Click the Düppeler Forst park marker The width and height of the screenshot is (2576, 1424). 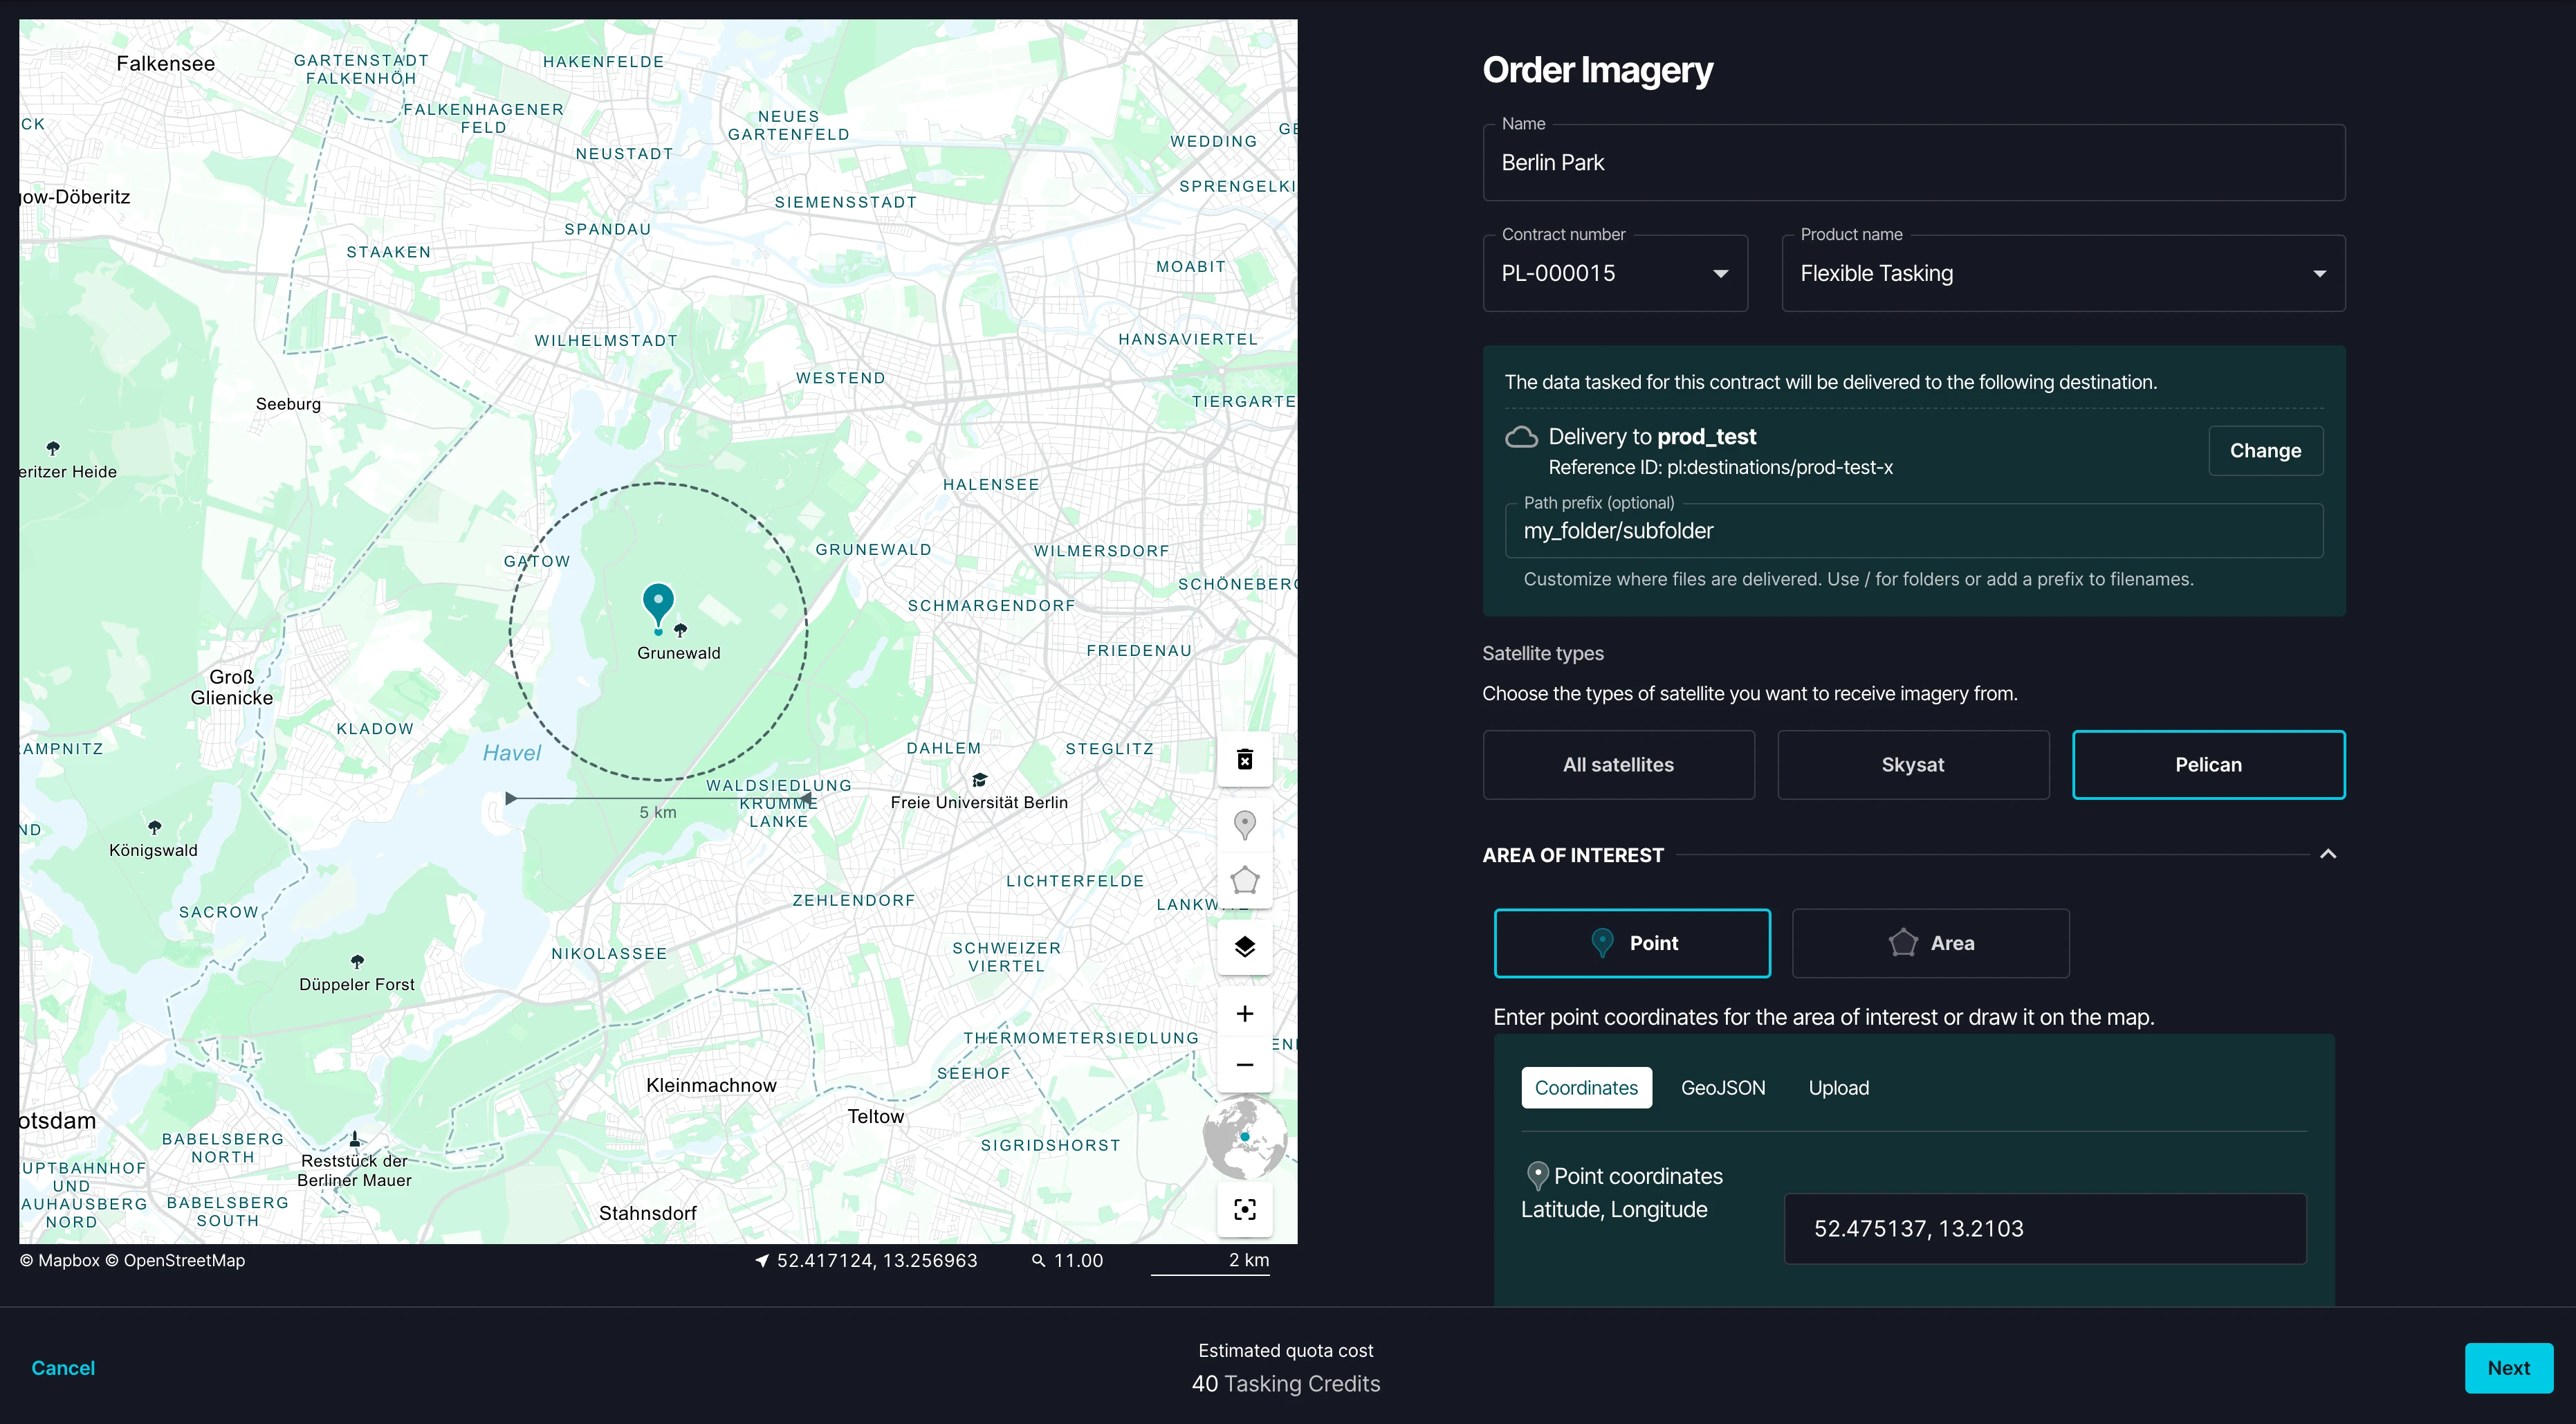pyautogui.click(x=357, y=962)
